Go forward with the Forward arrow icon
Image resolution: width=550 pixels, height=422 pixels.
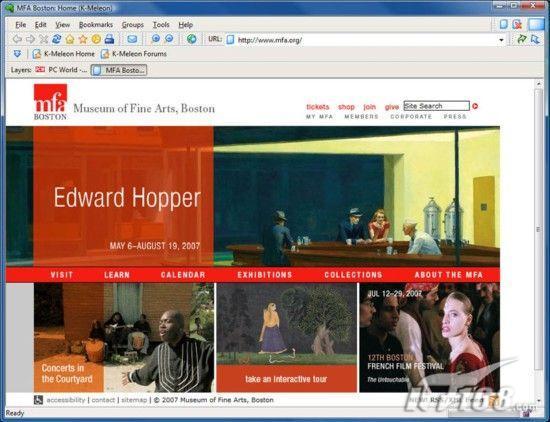(31, 39)
